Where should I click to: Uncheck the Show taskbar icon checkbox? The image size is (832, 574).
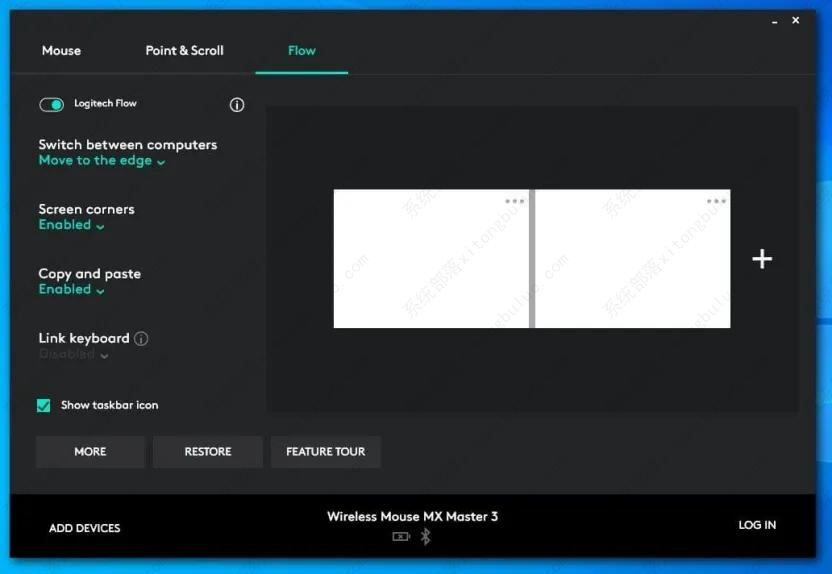point(44,405)
